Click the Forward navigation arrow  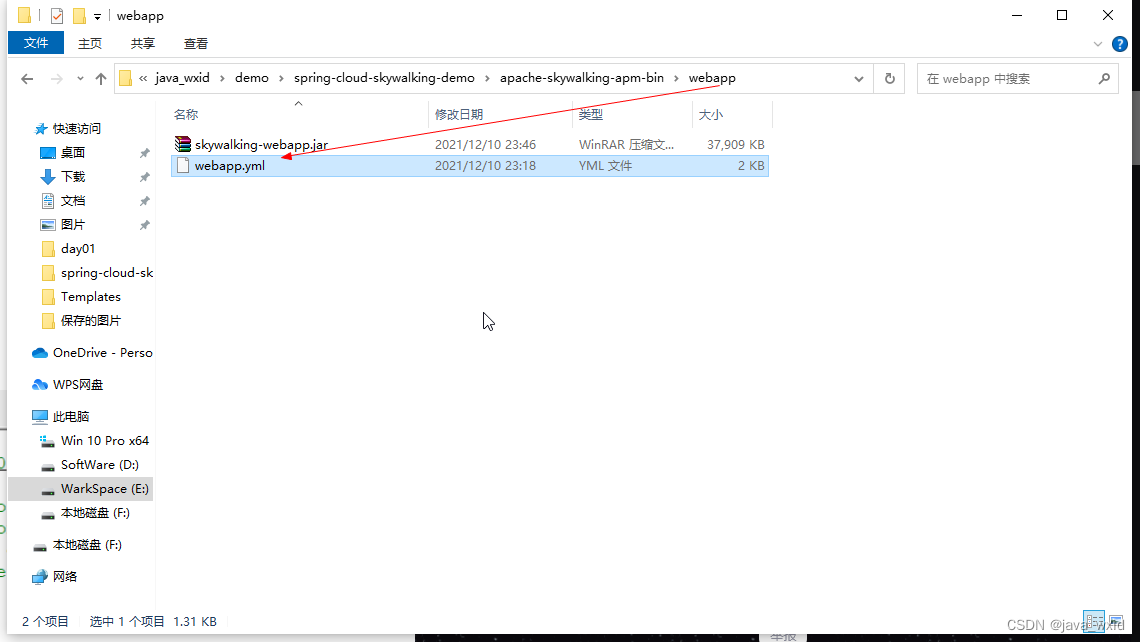pyautogui.click(x=57, y=79)
